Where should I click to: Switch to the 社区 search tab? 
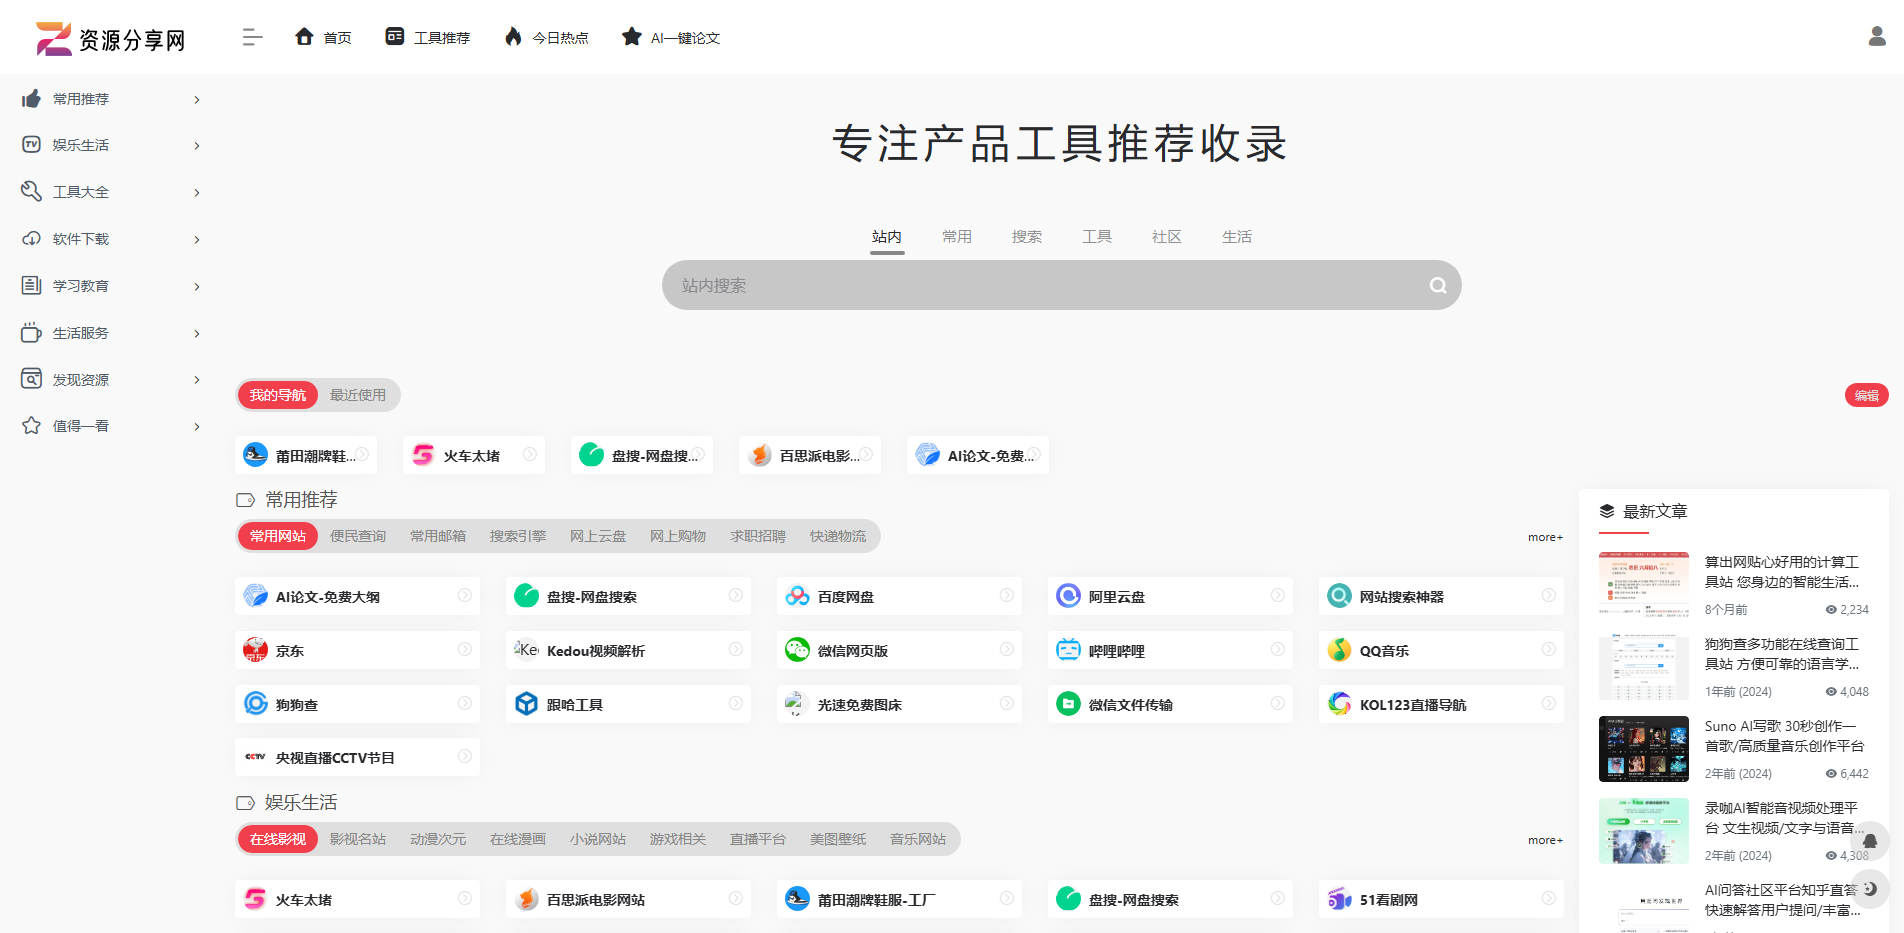click(x=1166, y=236)
